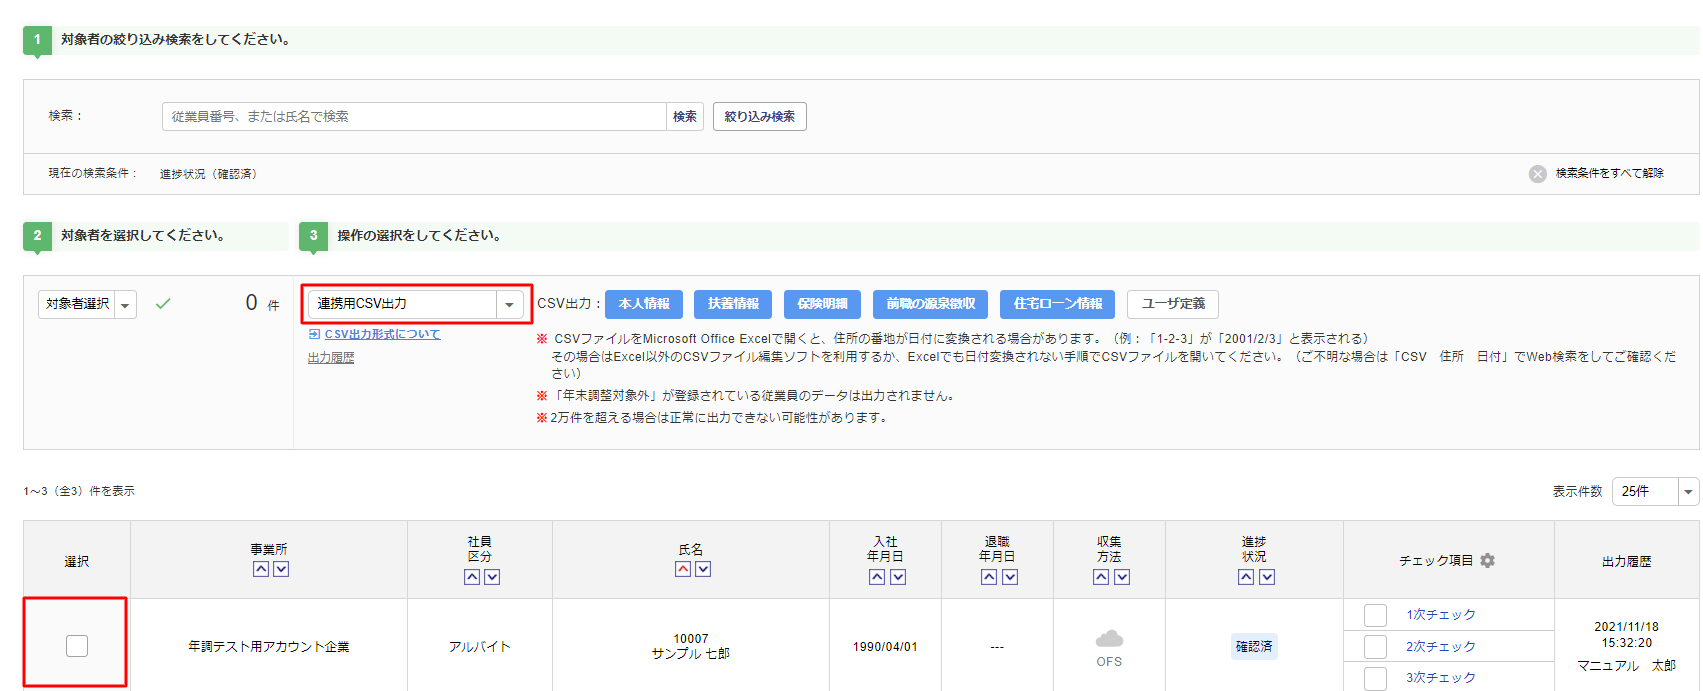Sort 社員区分 column ascending arrow

pos(472,577)
